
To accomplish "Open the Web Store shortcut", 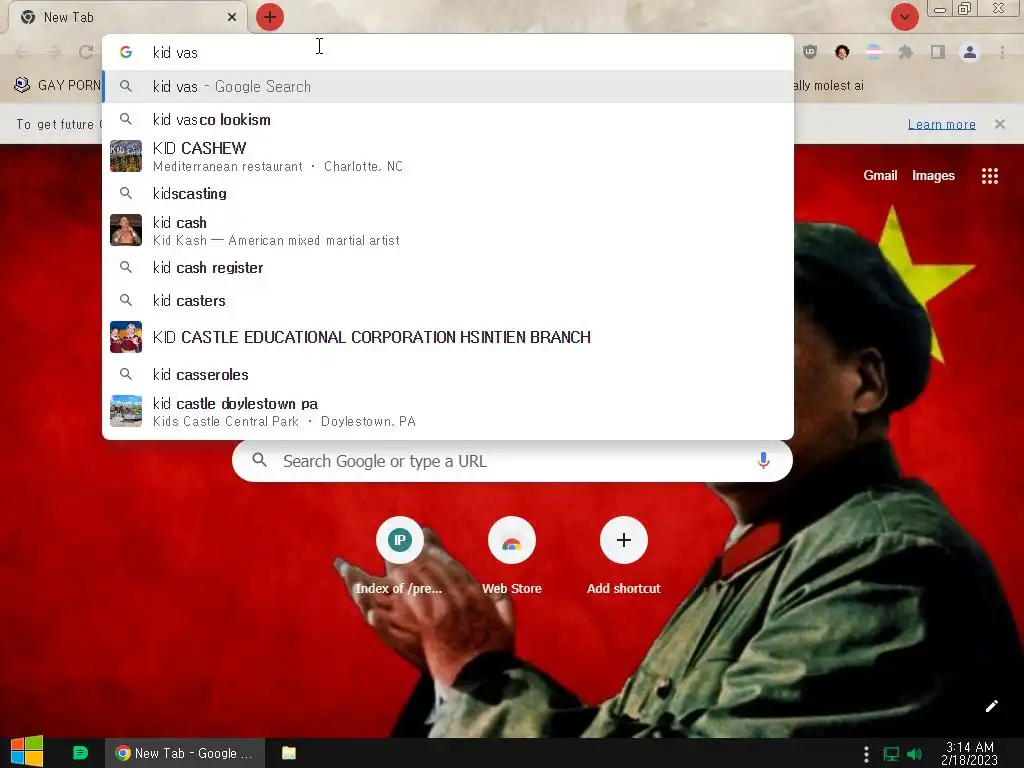I will 511,555.
